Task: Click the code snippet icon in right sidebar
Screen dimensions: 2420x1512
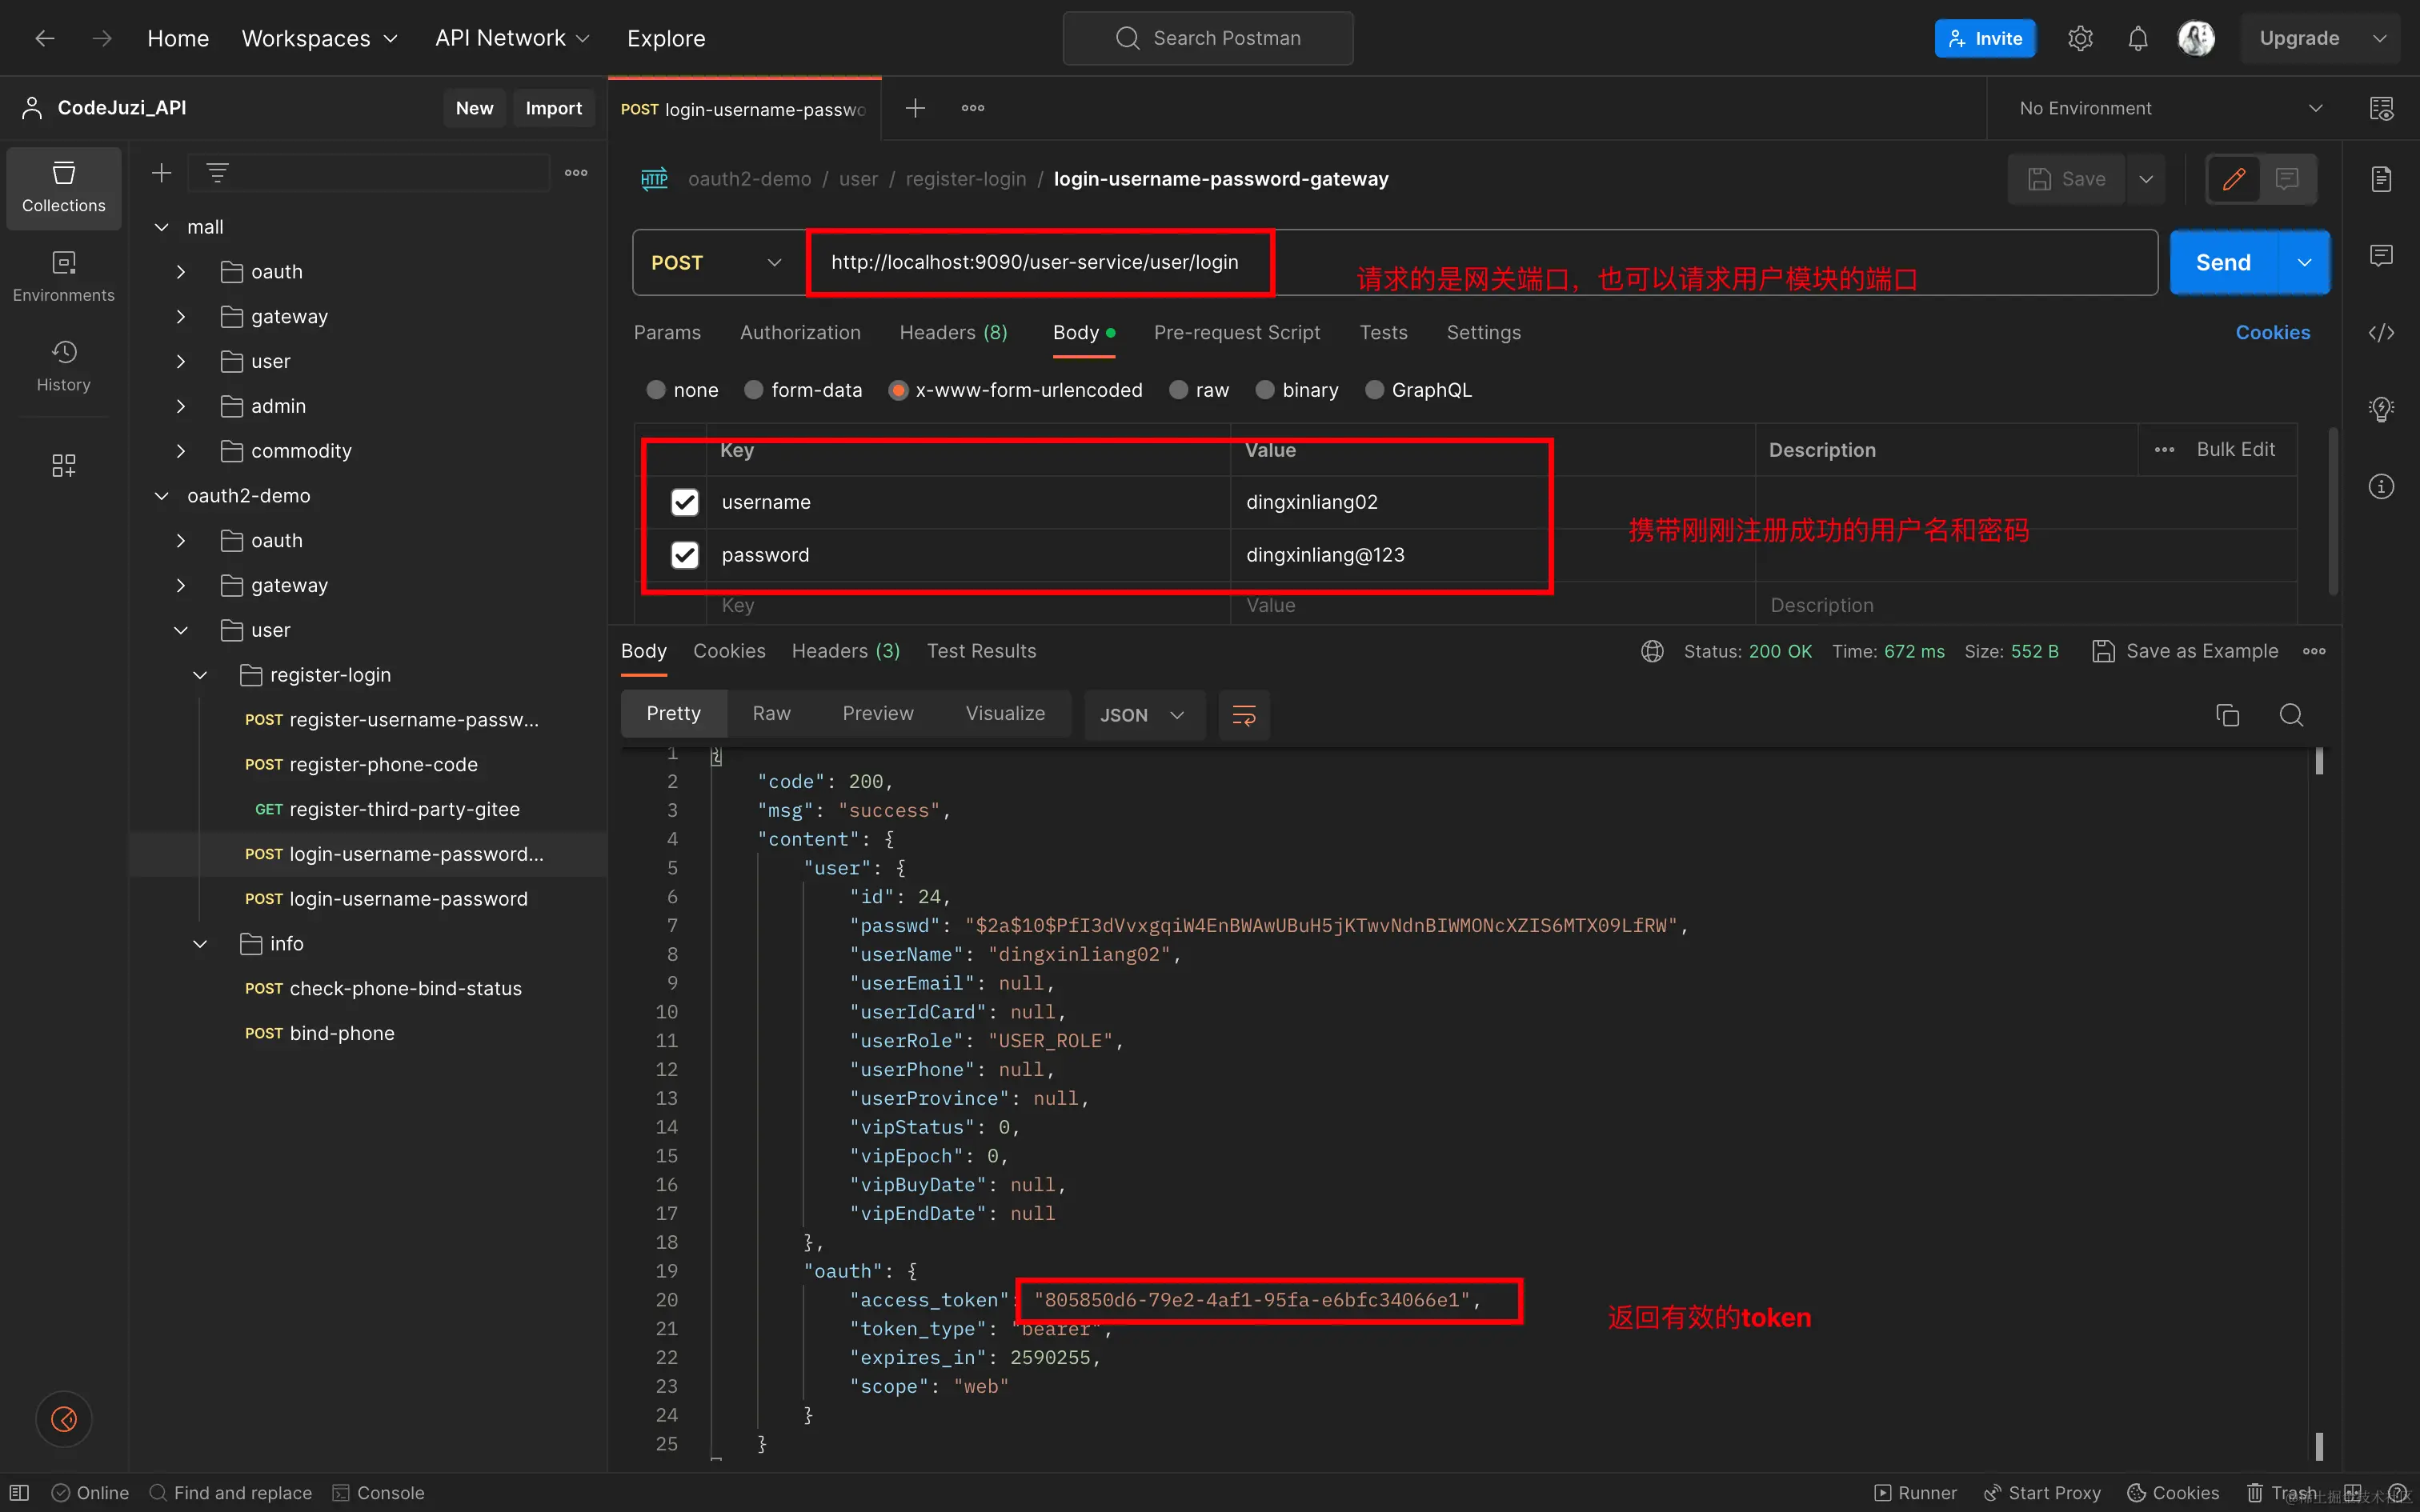Action: click(x=2381, y=333)
